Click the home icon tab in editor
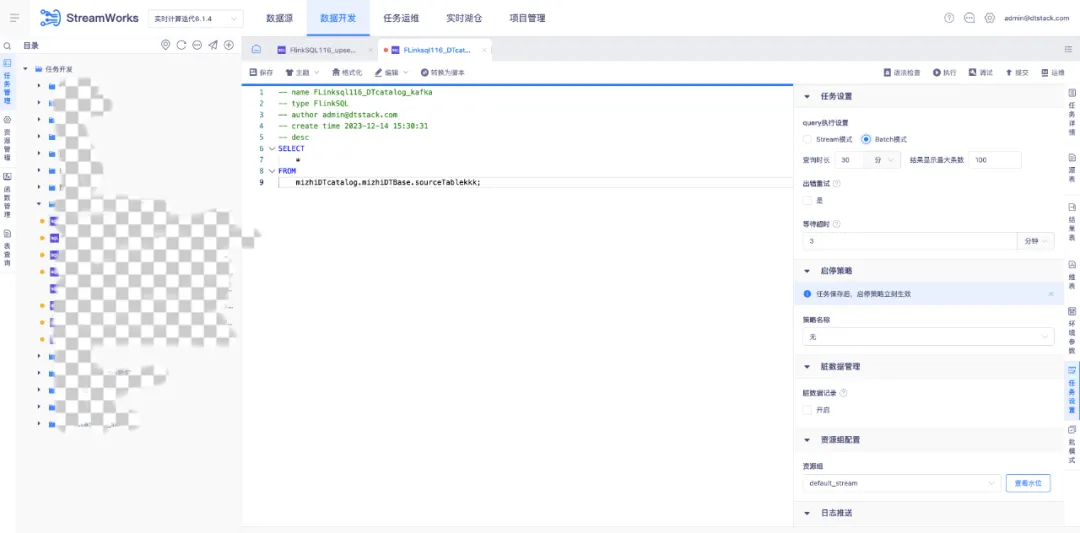The width and height of the screenshot is (1080, 533). tap(256, 50)
